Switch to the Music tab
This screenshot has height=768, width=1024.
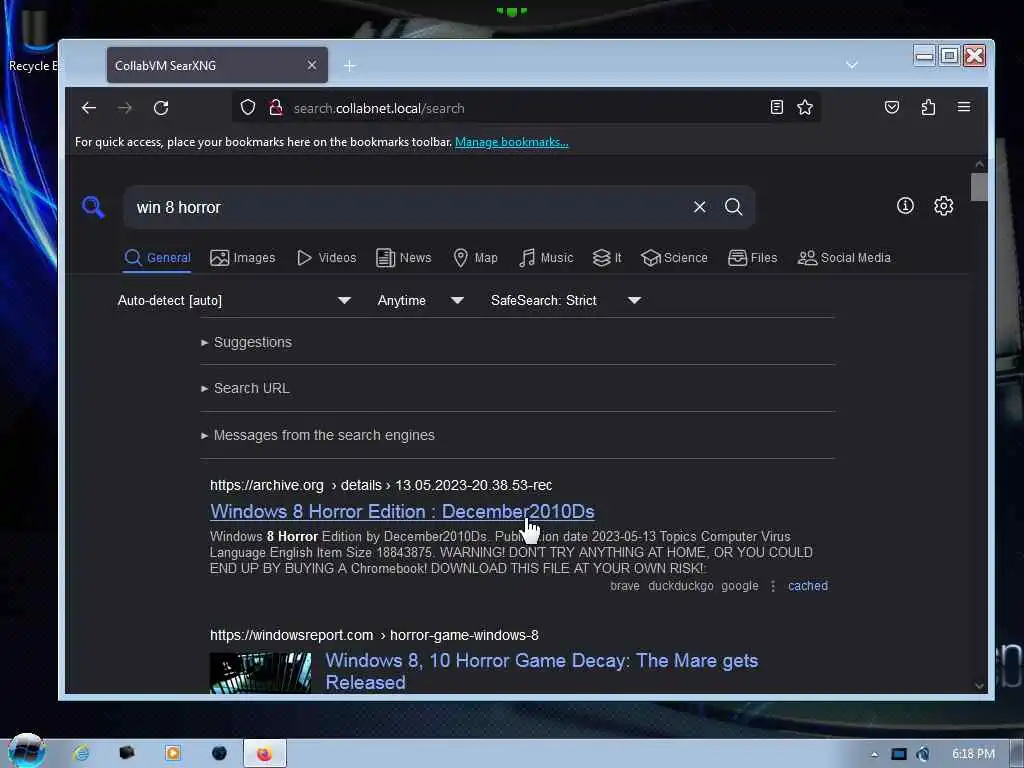[x=546, y=257]
